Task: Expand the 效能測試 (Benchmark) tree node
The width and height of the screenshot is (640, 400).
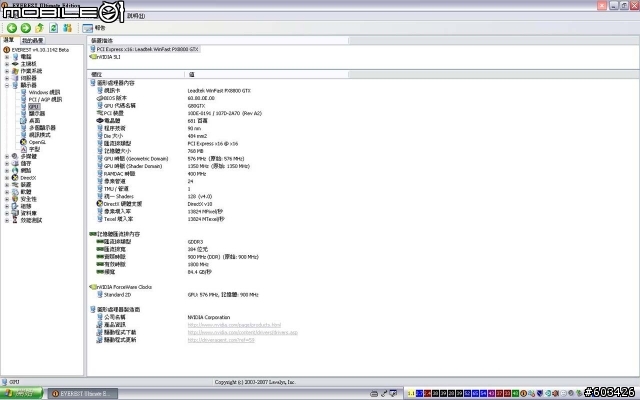Action: (x=7, y=220)
